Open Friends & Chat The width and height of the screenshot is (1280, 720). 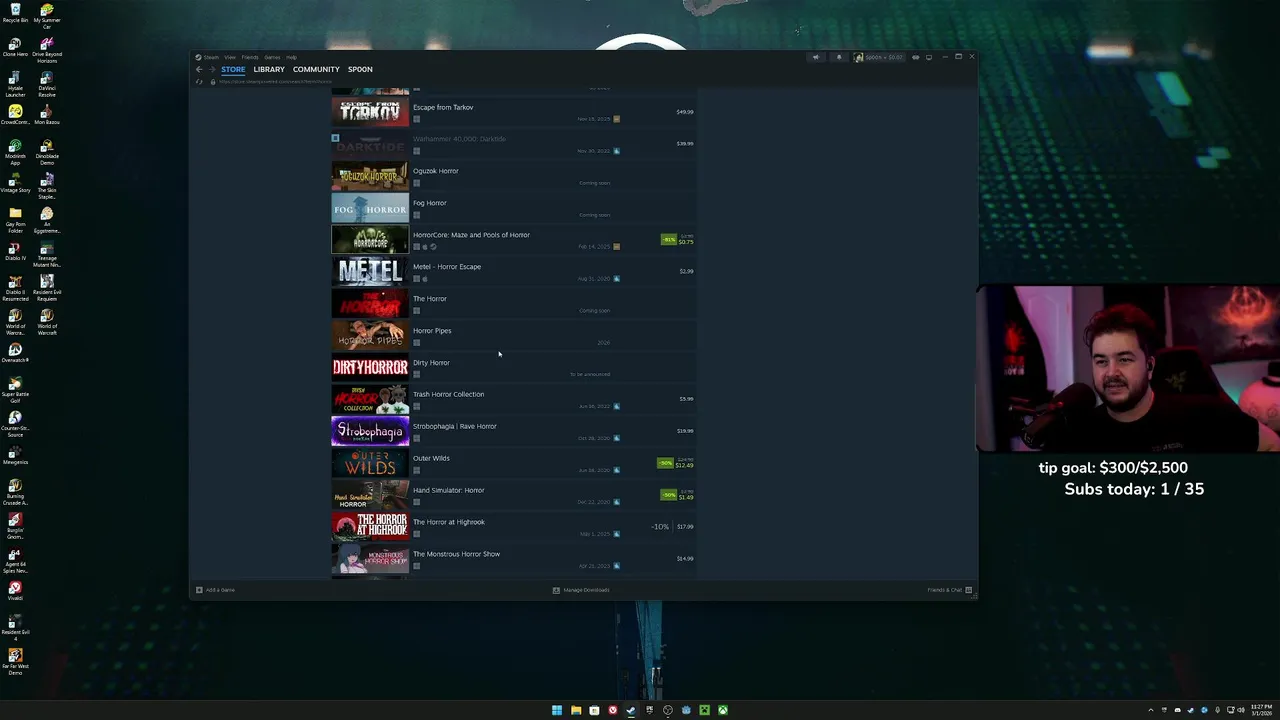pos(949,590)
